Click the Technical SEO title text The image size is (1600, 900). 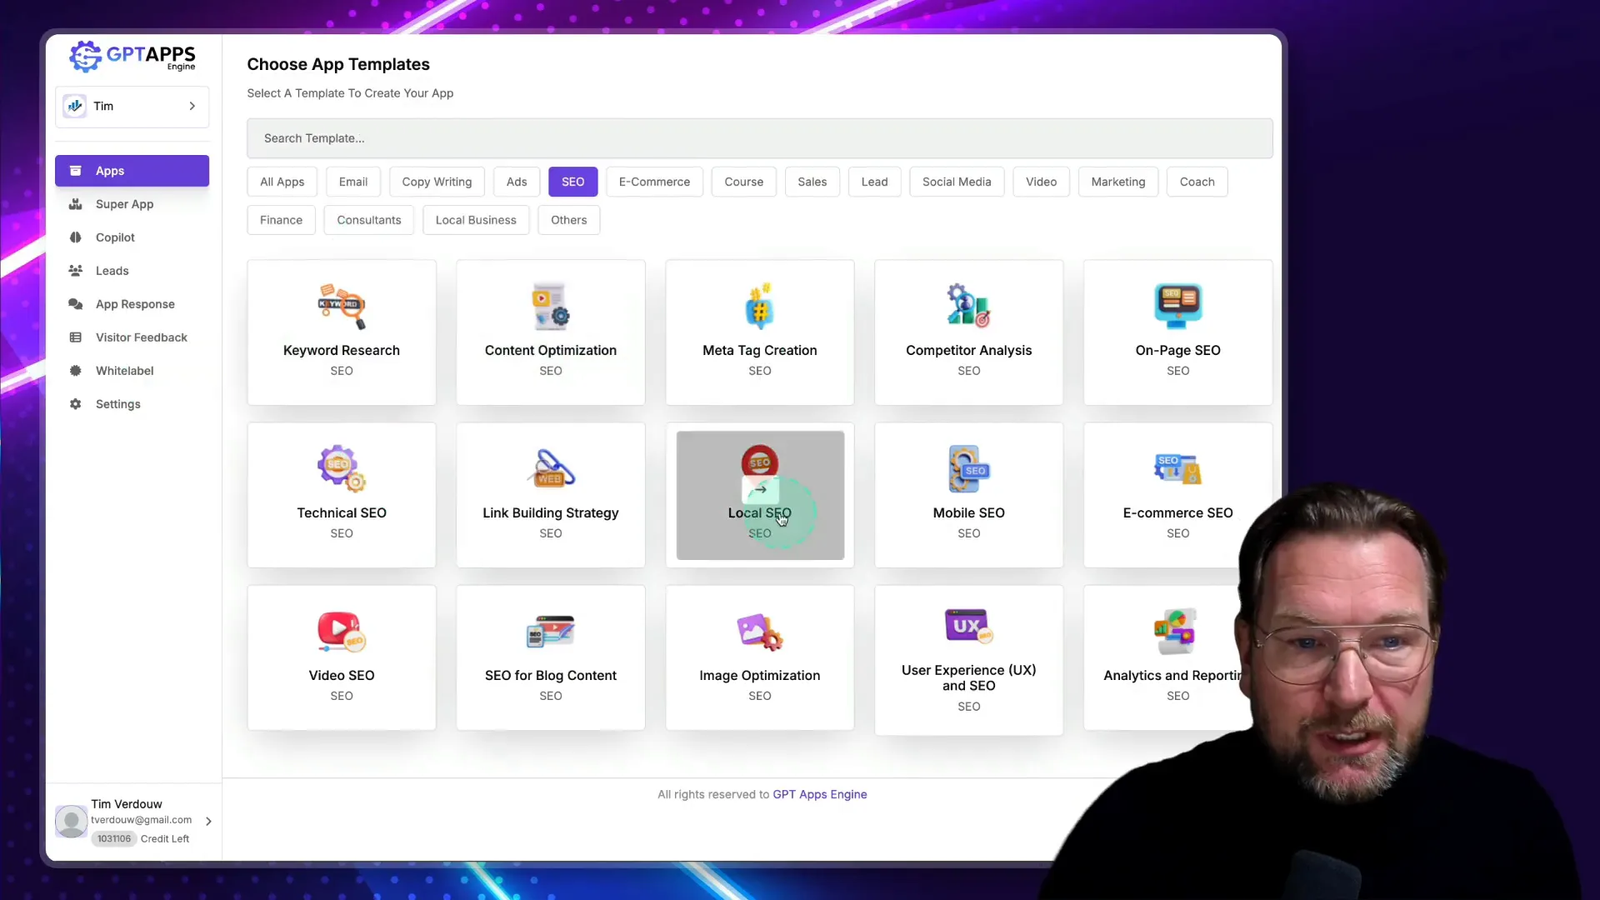point(341,513)
